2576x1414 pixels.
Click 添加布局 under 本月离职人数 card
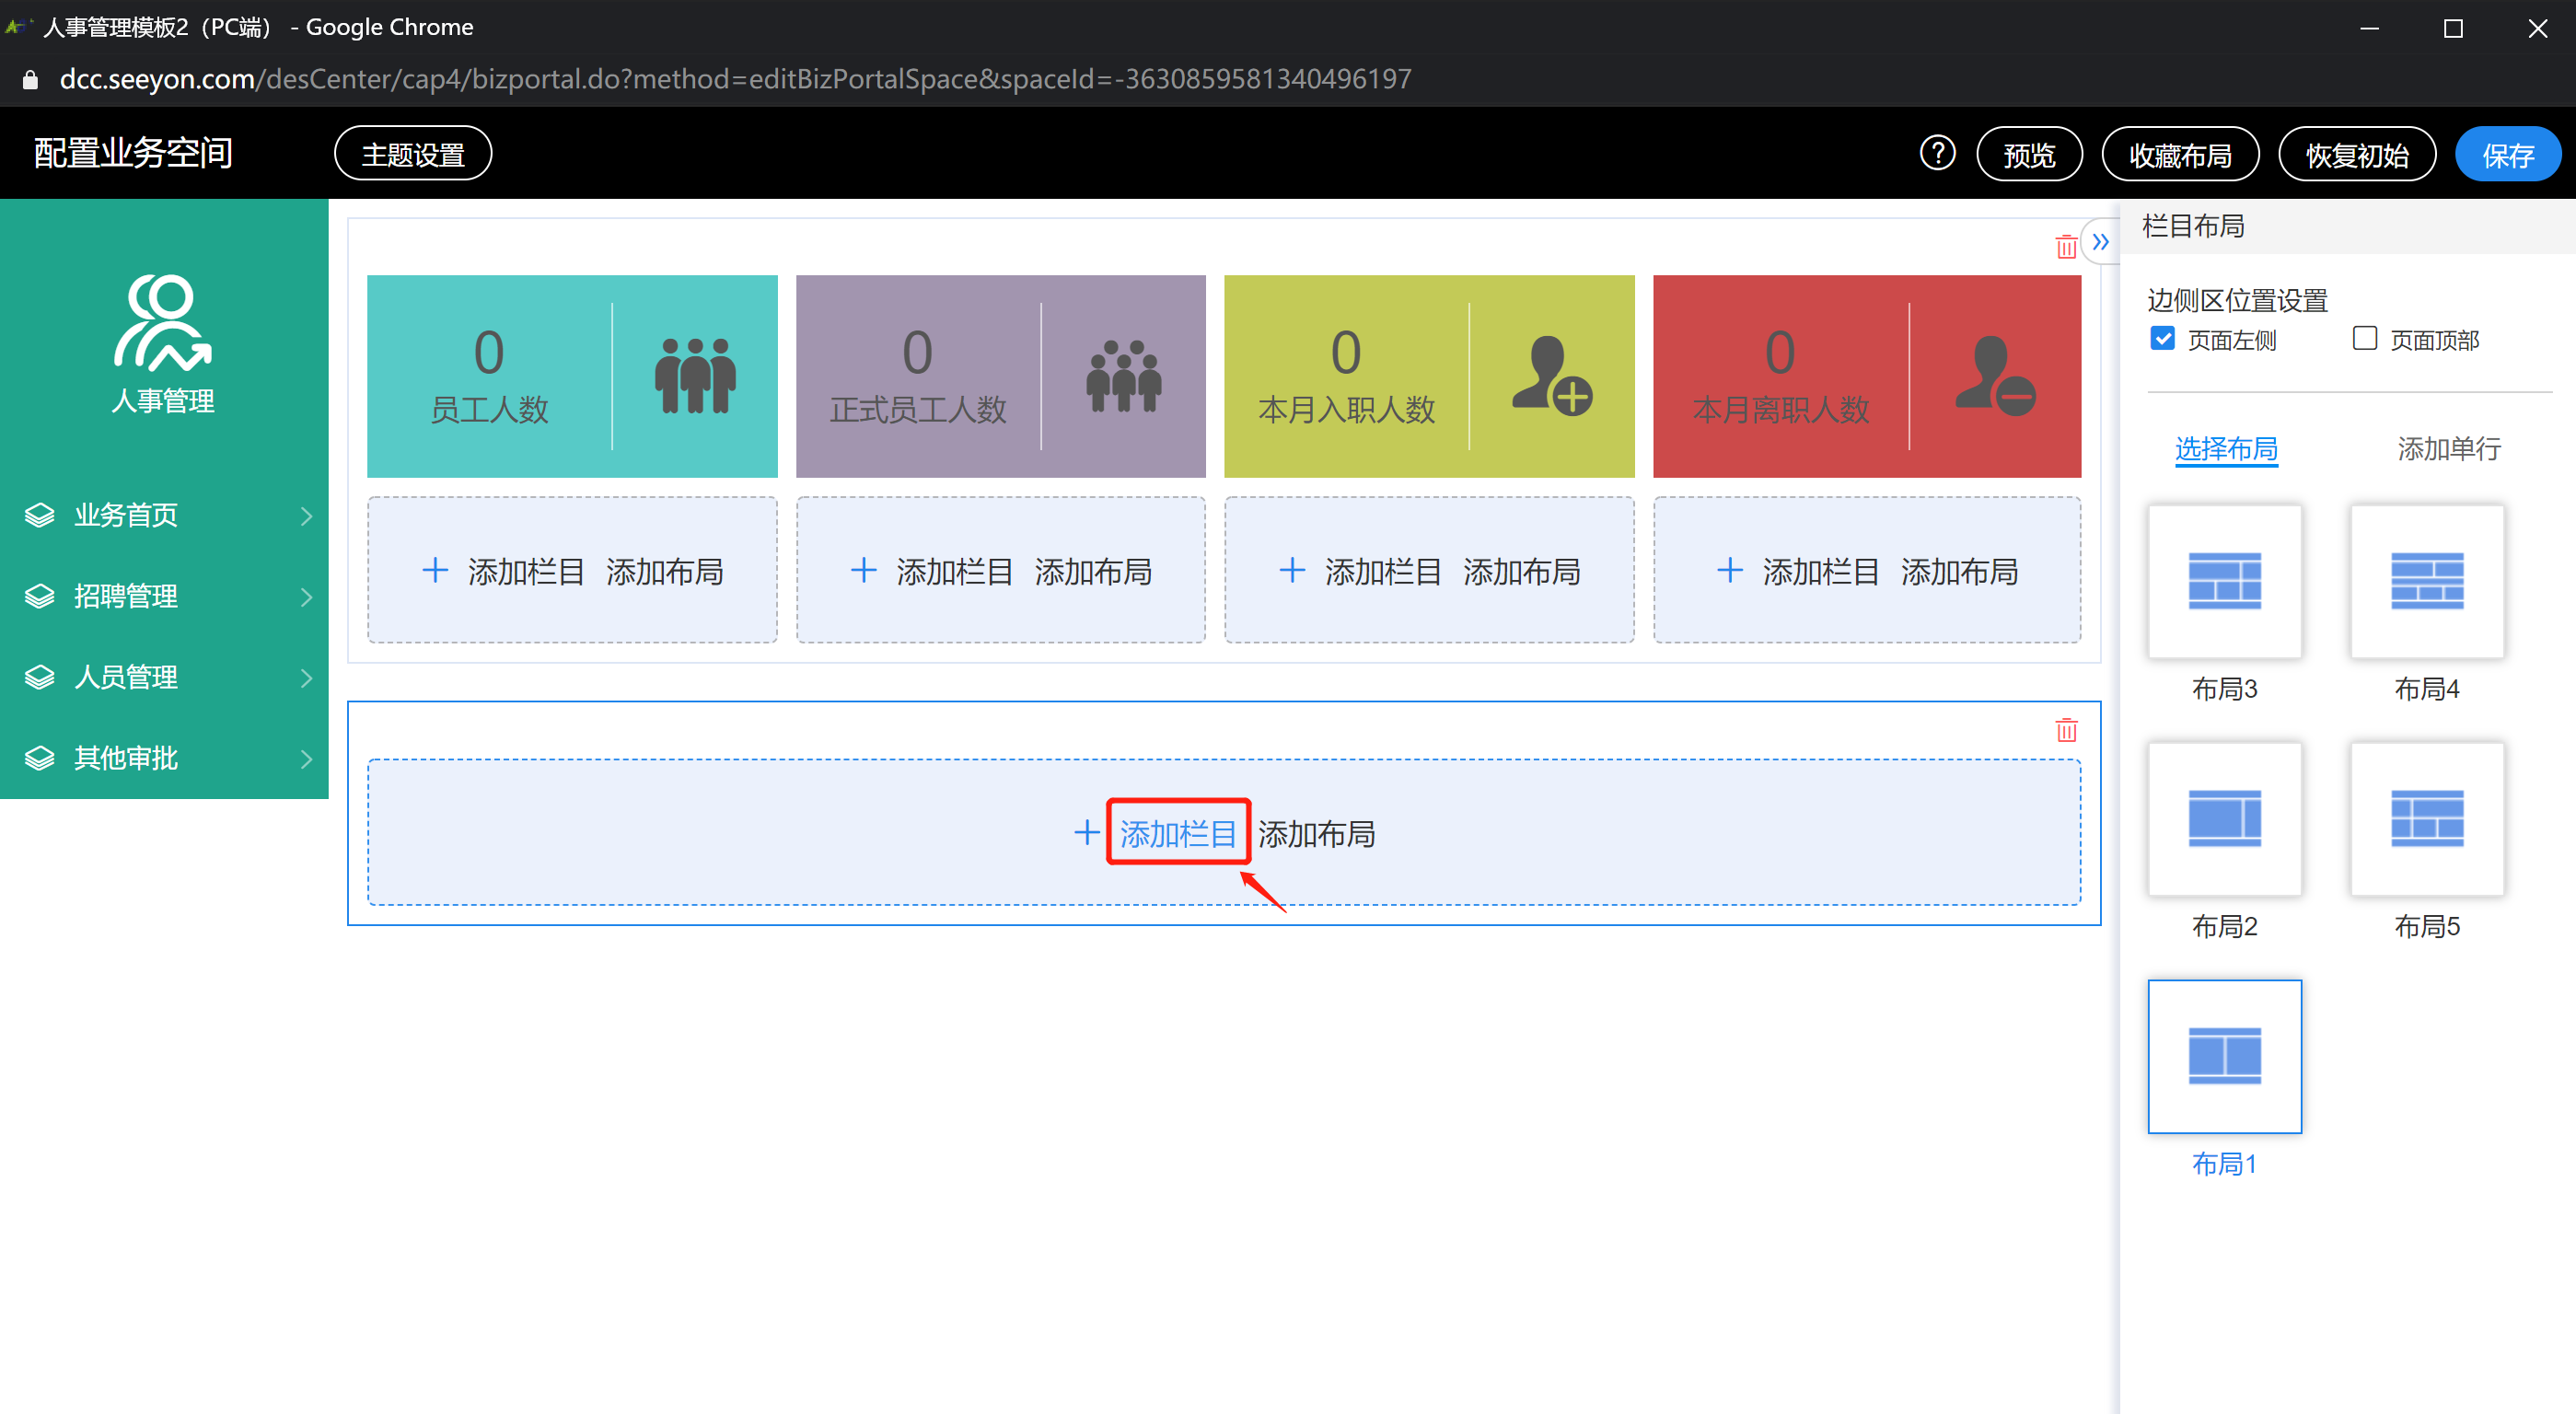(1959, 571)
